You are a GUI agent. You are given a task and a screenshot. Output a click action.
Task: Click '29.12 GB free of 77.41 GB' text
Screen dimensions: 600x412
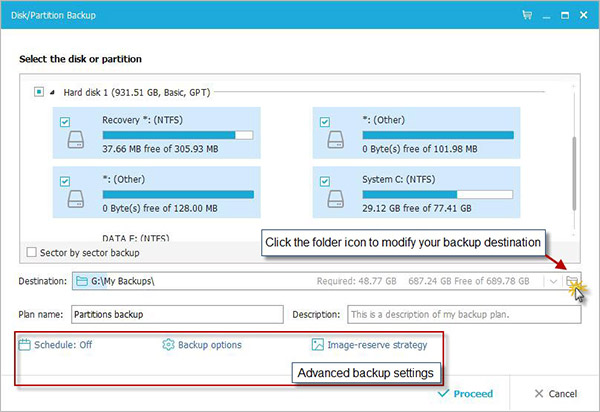pyautogui.click(x=417, y=208)
